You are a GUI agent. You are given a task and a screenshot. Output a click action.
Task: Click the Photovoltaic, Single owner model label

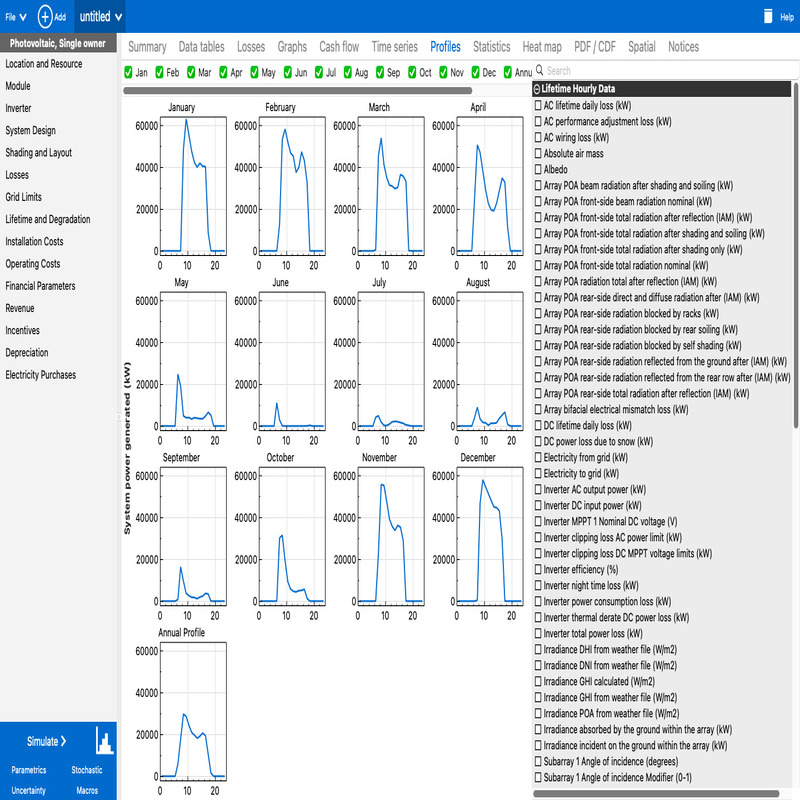(58, 43)
